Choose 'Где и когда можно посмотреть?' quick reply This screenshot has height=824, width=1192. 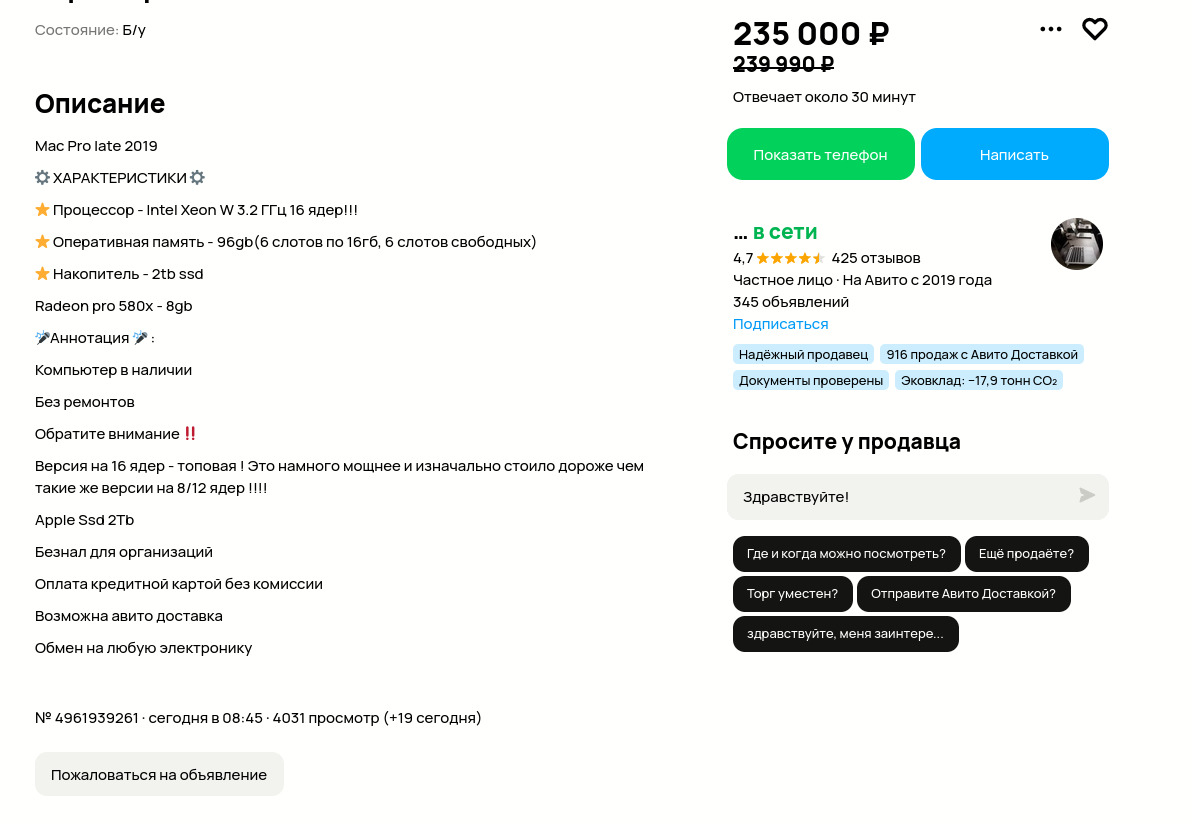(x=846, y=554)
